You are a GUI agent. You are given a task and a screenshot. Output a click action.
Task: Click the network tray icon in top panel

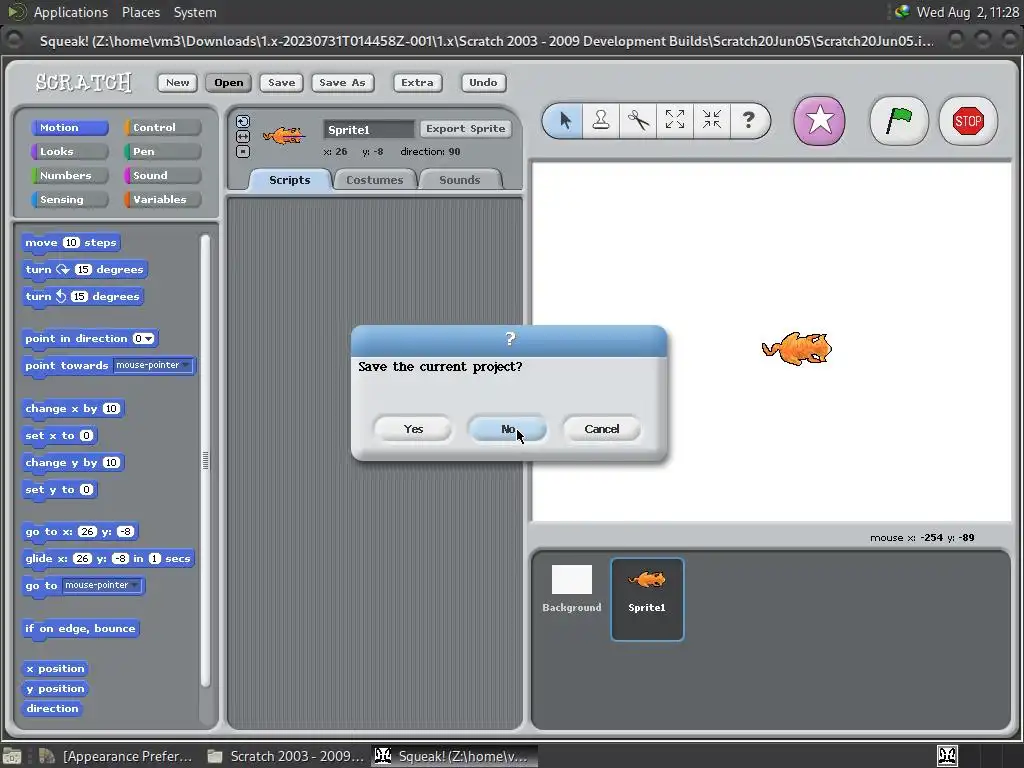click(902, 12)
